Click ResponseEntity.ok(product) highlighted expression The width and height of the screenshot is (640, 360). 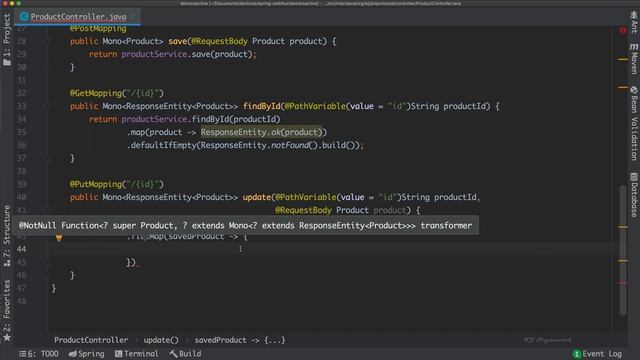[x=261, y=132]
